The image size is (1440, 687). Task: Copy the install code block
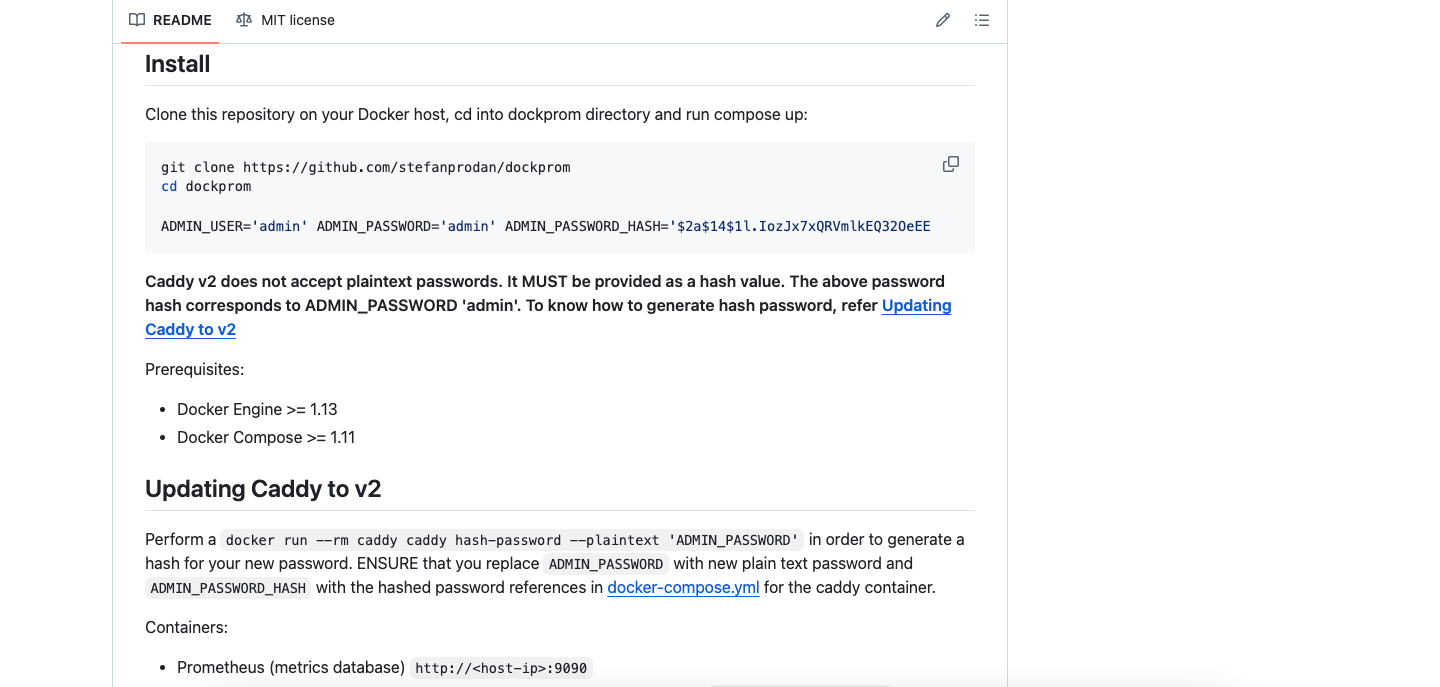click(951, 164)
